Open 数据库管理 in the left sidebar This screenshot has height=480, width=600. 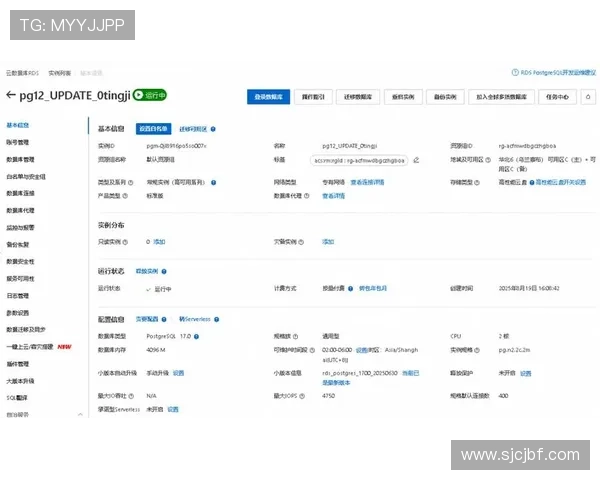click(20, 159)
